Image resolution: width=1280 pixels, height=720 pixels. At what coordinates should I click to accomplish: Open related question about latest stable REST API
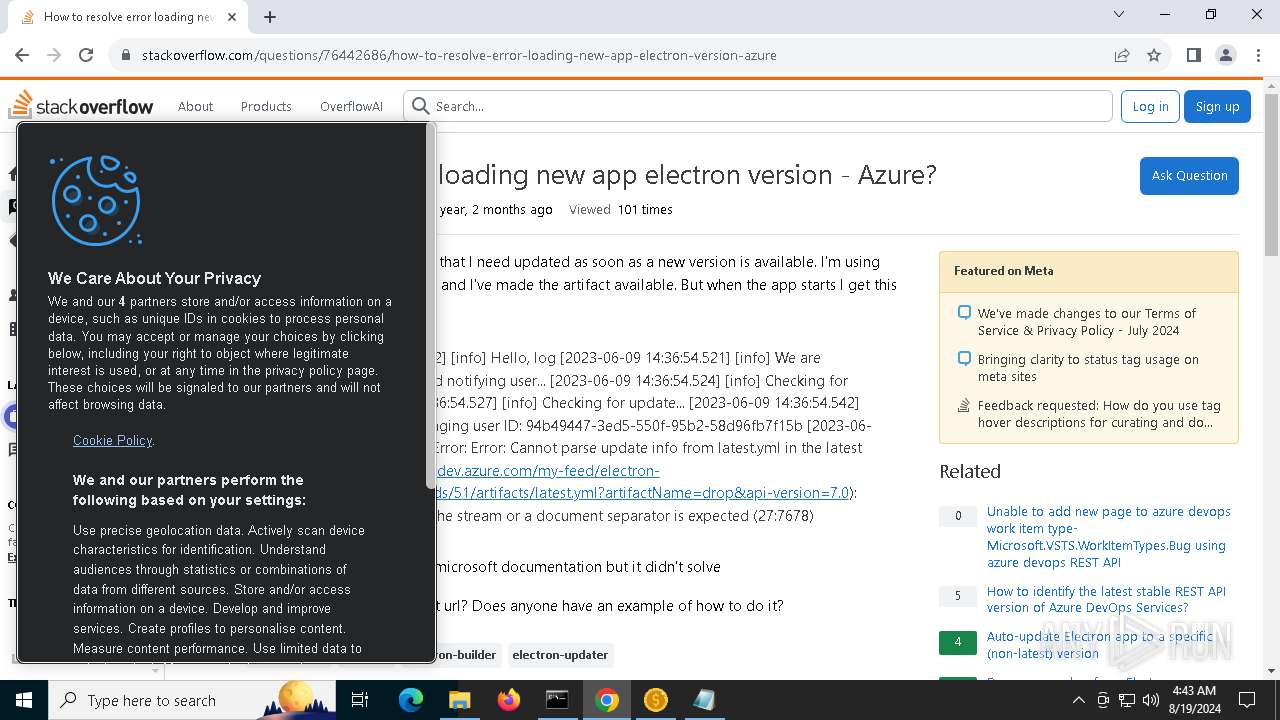pyautogui.click(x=1106, y=599)
